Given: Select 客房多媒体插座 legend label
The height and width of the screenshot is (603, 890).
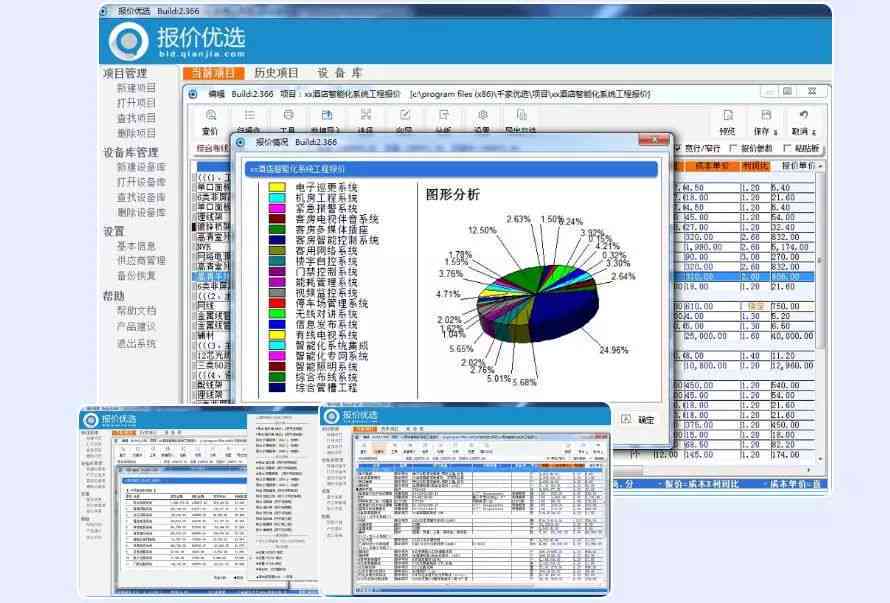Looking at the screenshot, I should (331, 230).
